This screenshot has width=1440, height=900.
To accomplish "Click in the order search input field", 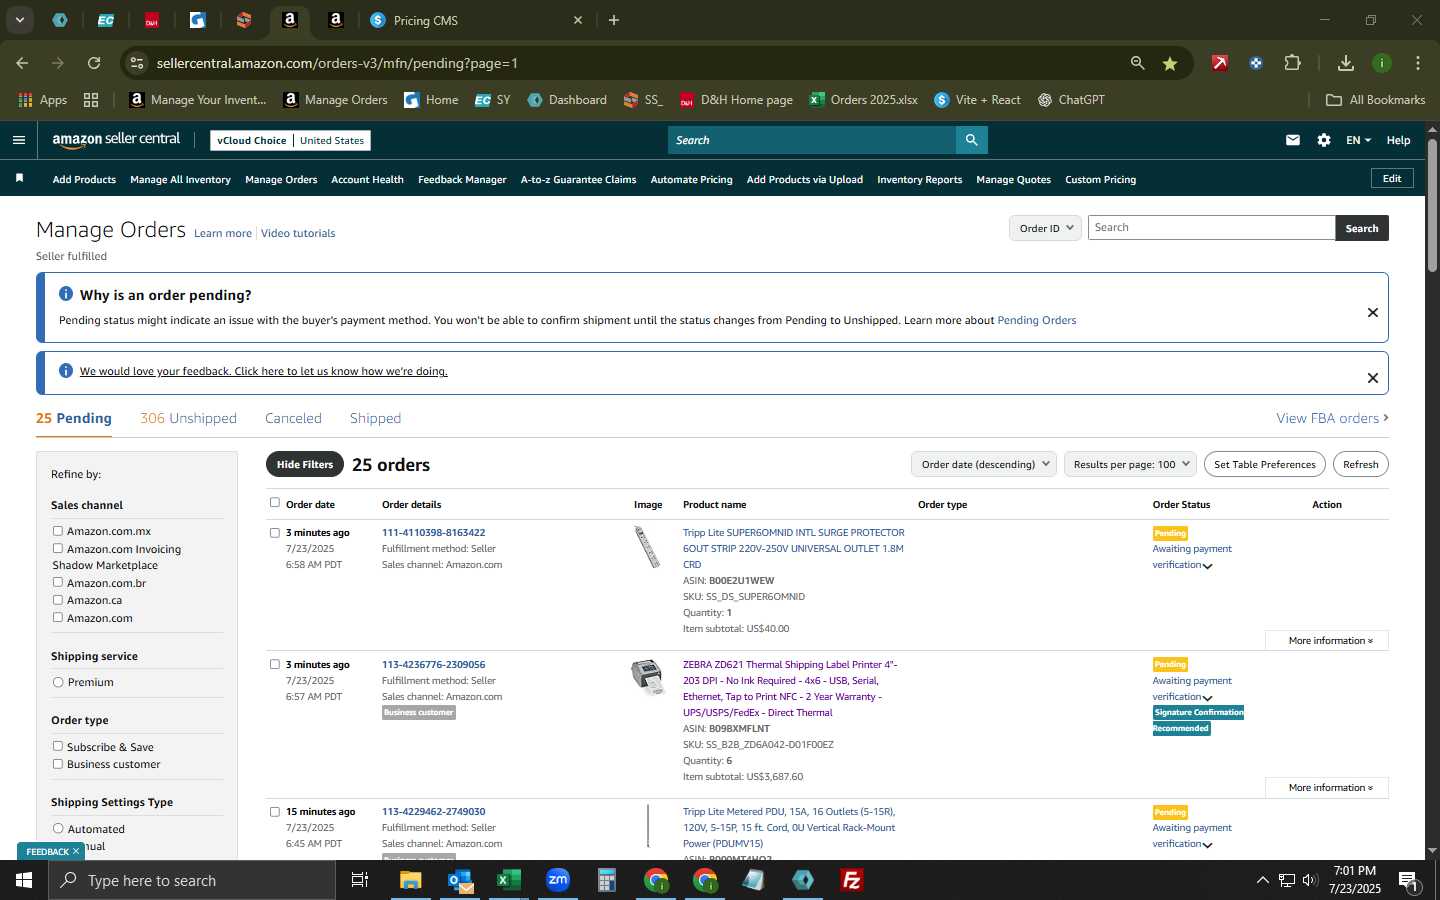I will 1211,228.
